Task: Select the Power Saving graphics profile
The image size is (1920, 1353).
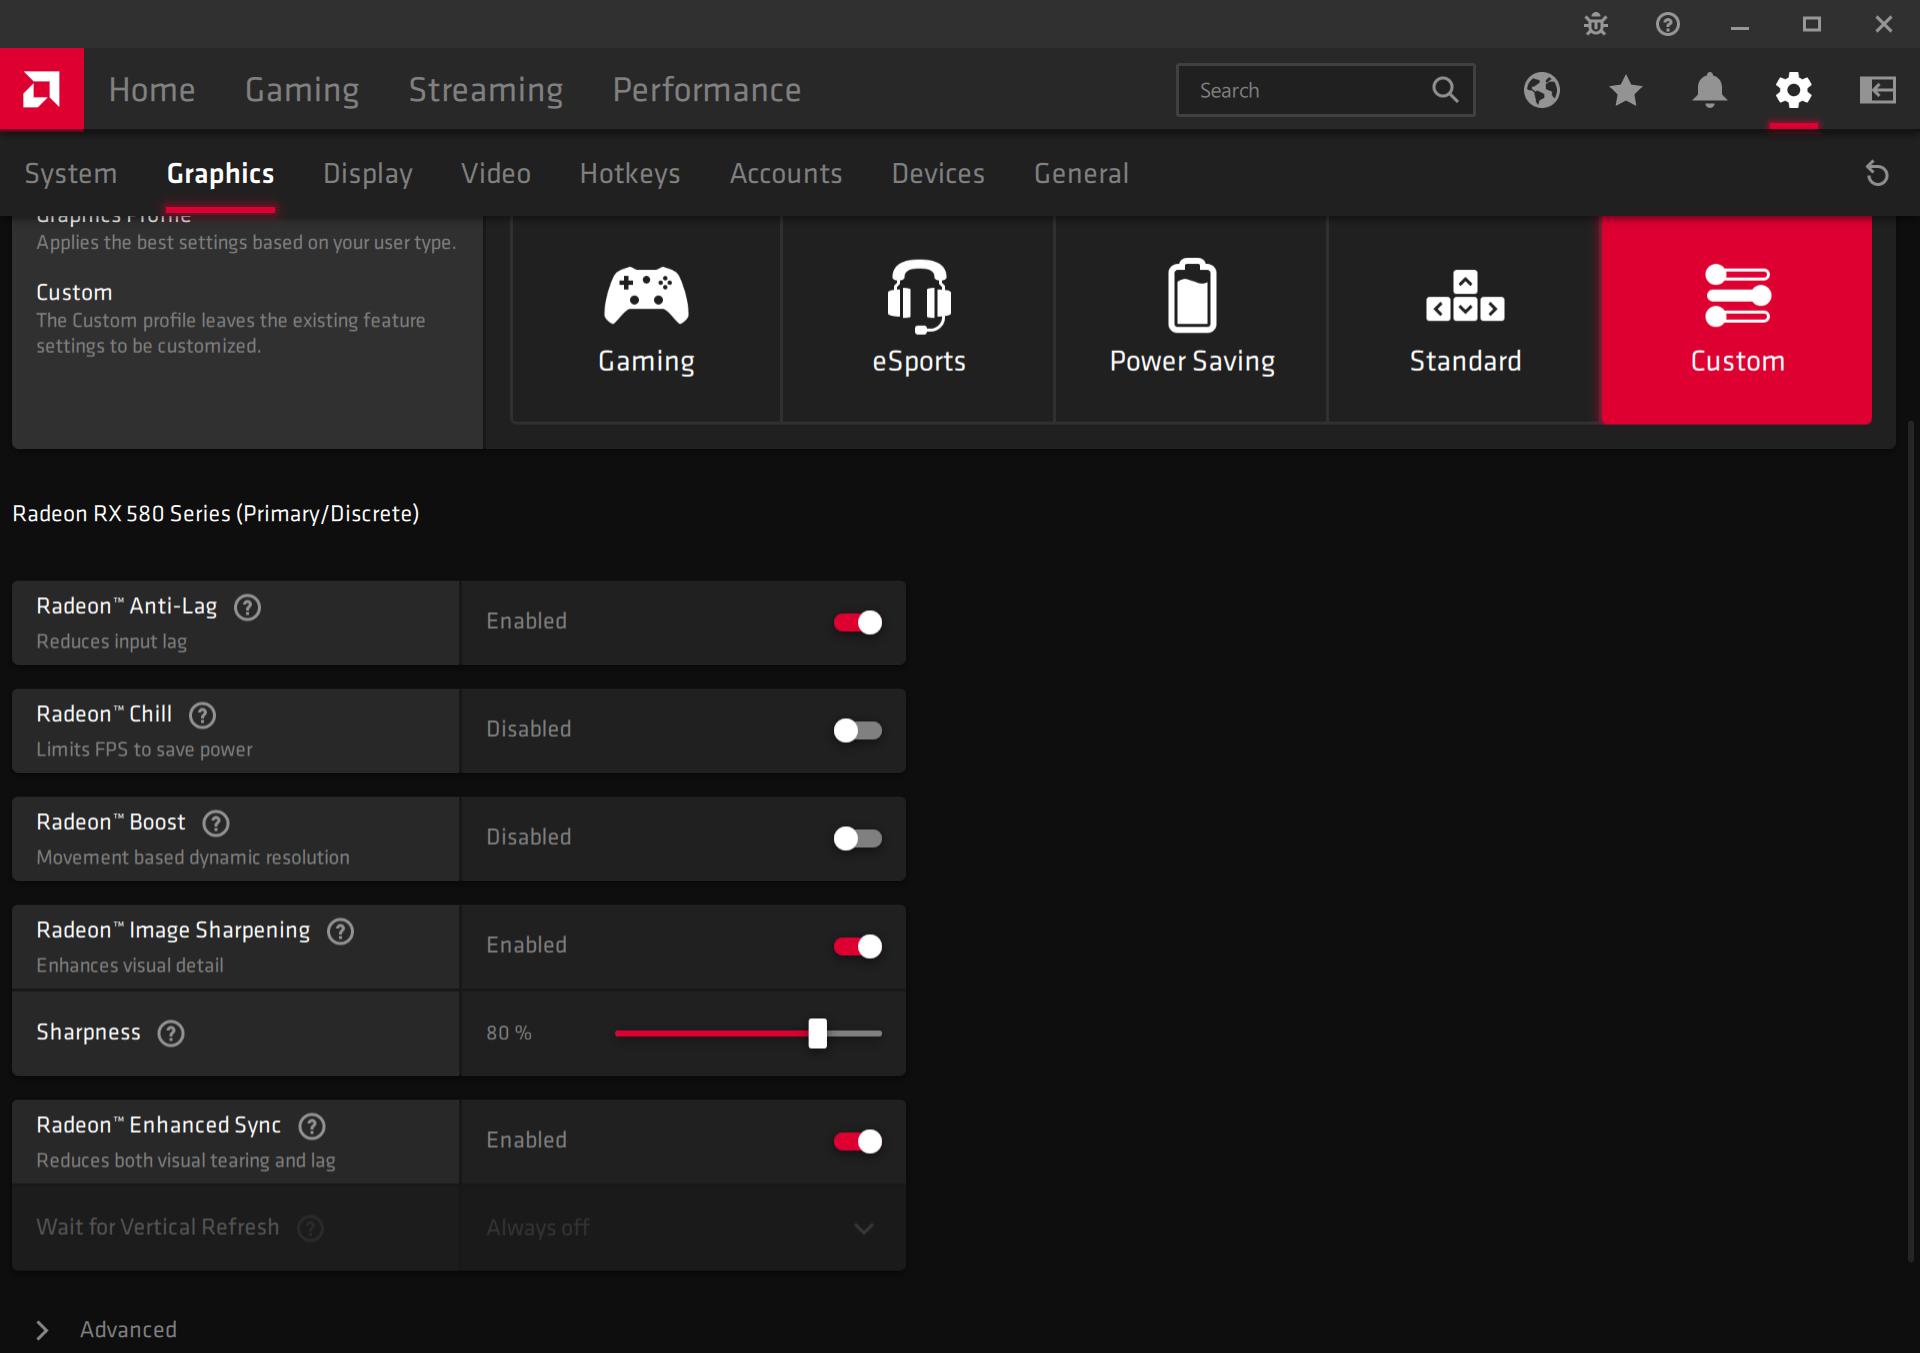Action: (x=1191, y=319)
